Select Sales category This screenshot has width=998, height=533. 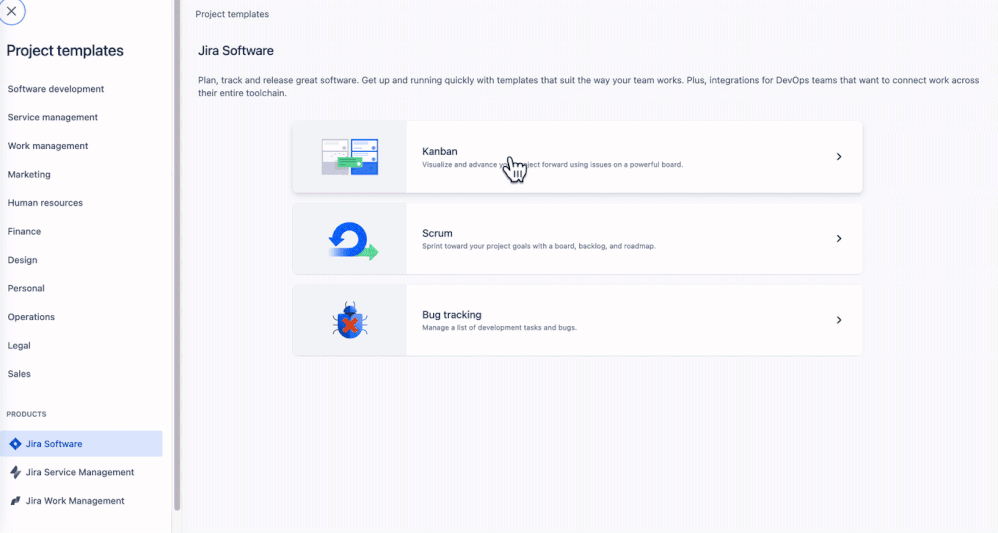[19, 374]
